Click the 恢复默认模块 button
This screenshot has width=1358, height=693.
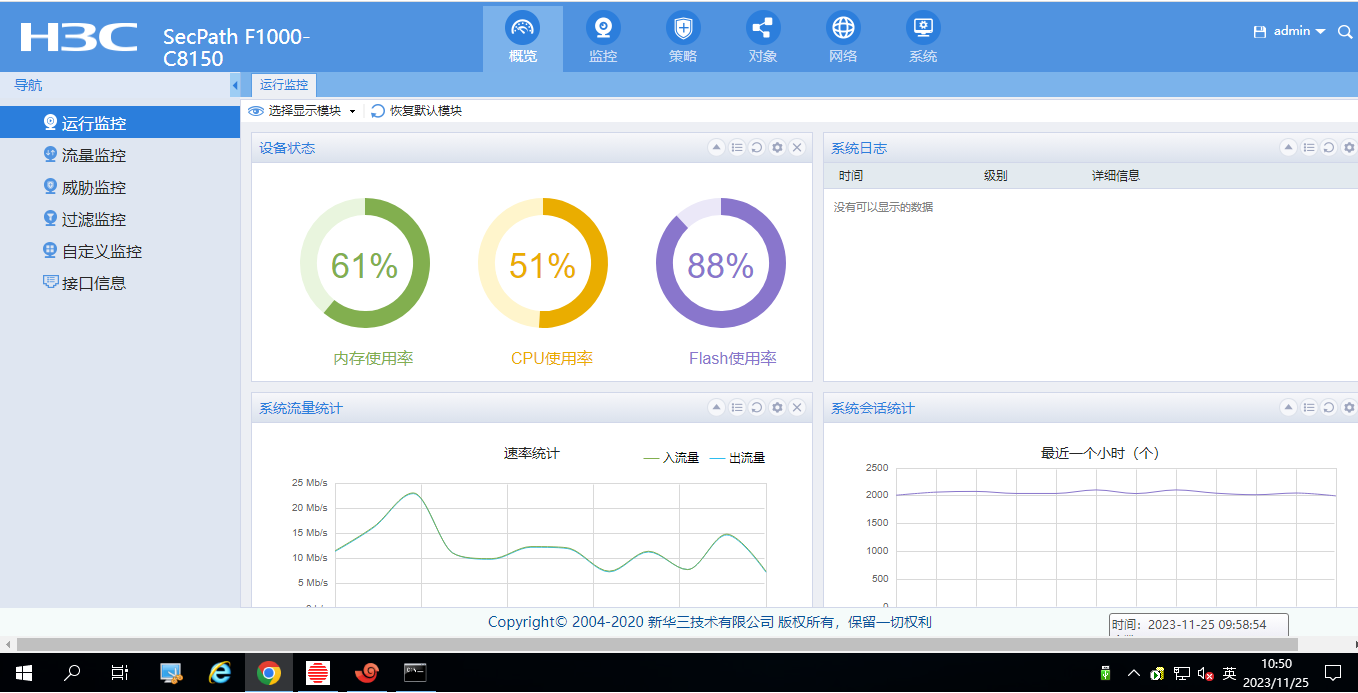[x=417, y=111]
